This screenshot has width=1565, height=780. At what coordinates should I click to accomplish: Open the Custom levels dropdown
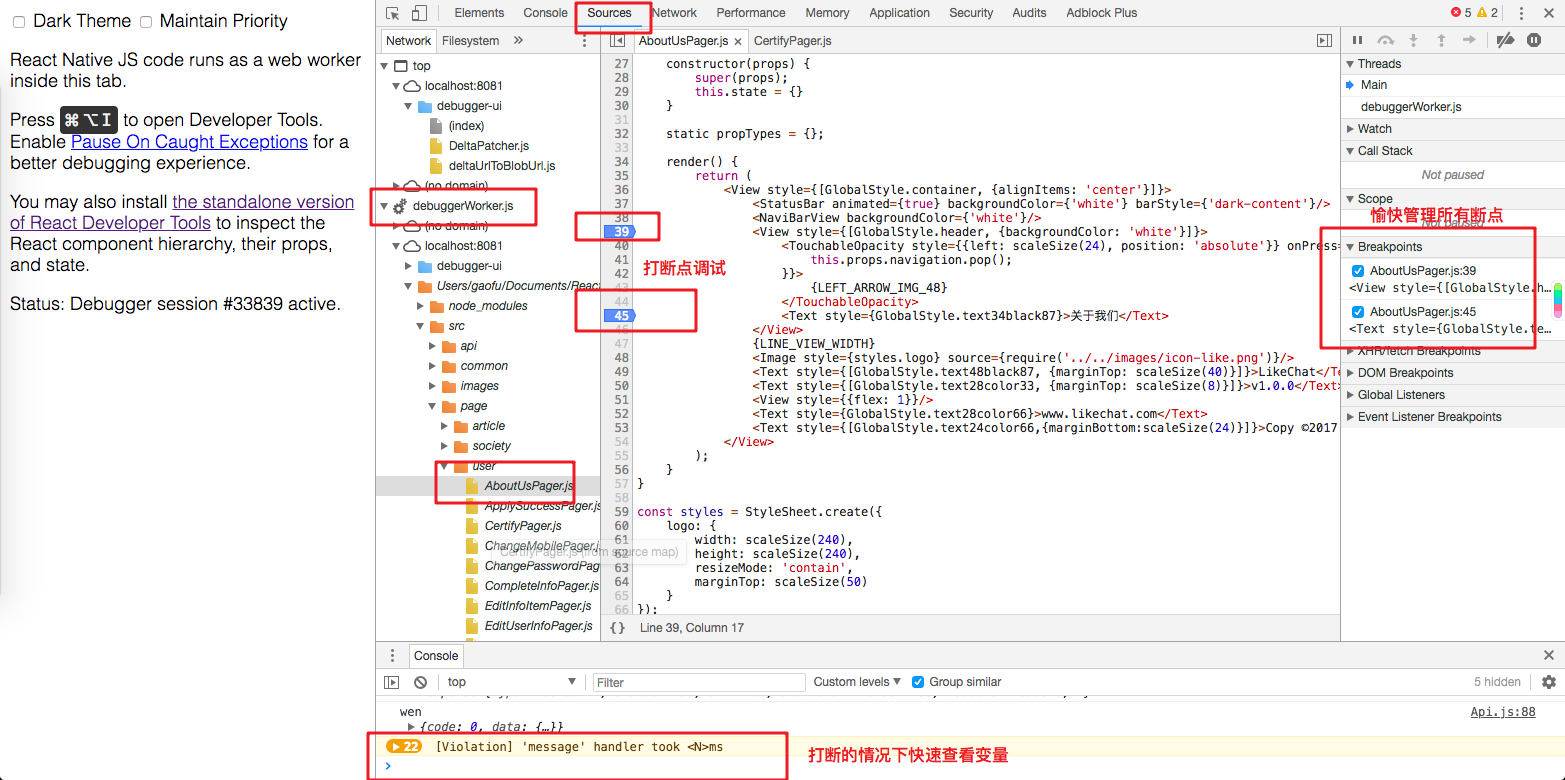857,682
